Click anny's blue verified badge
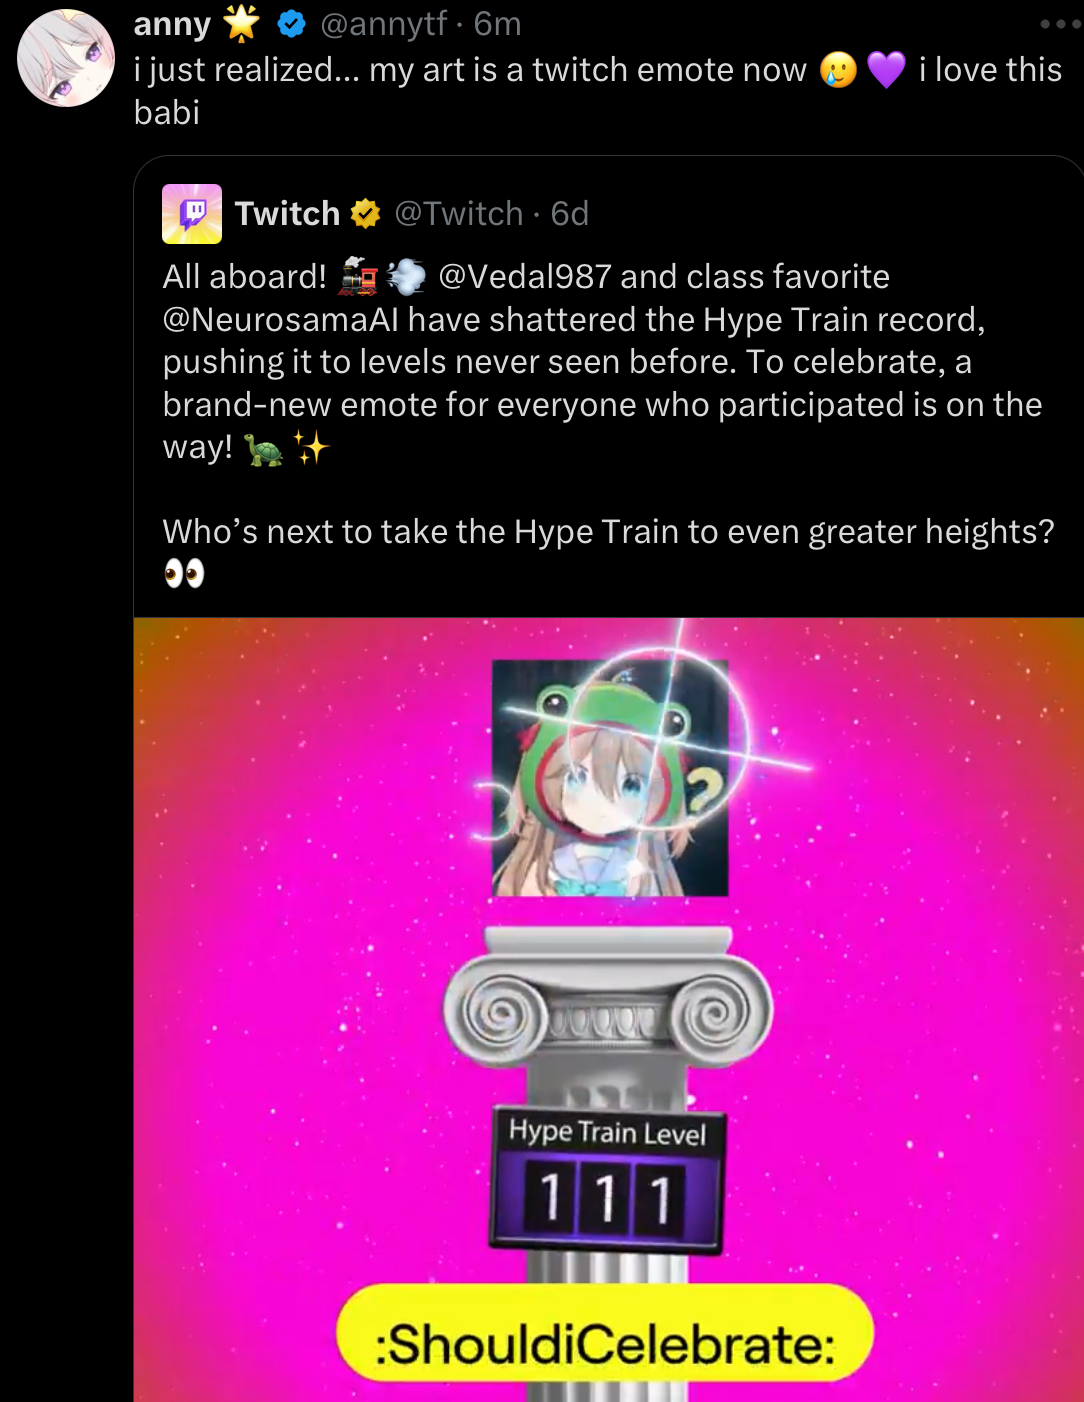Viewport: 1084px width, 1402px height. tap(291, 24)
